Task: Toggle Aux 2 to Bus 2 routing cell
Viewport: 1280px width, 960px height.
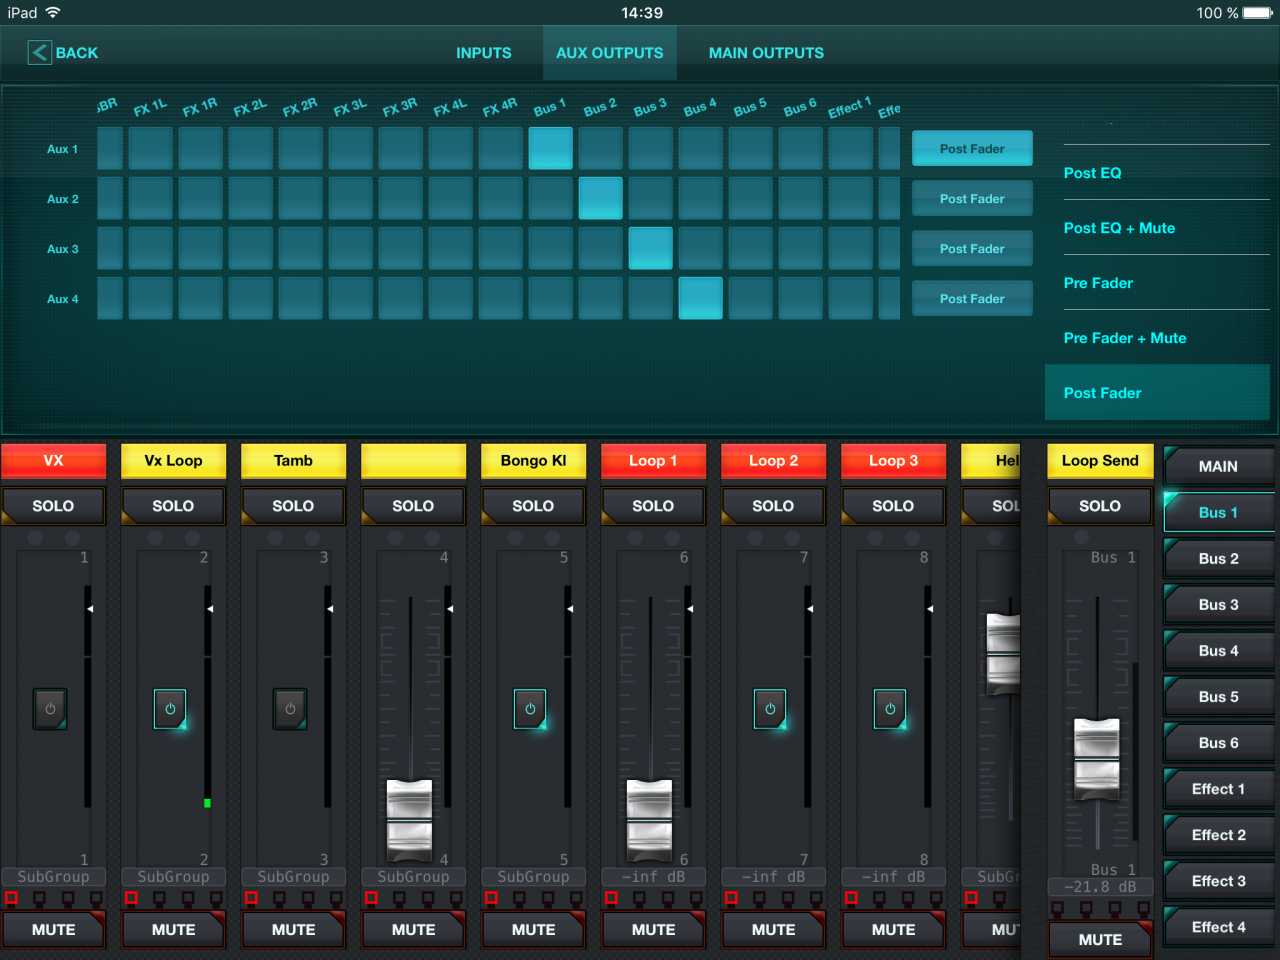Action: pyautogui.click(x=601, y=198)
